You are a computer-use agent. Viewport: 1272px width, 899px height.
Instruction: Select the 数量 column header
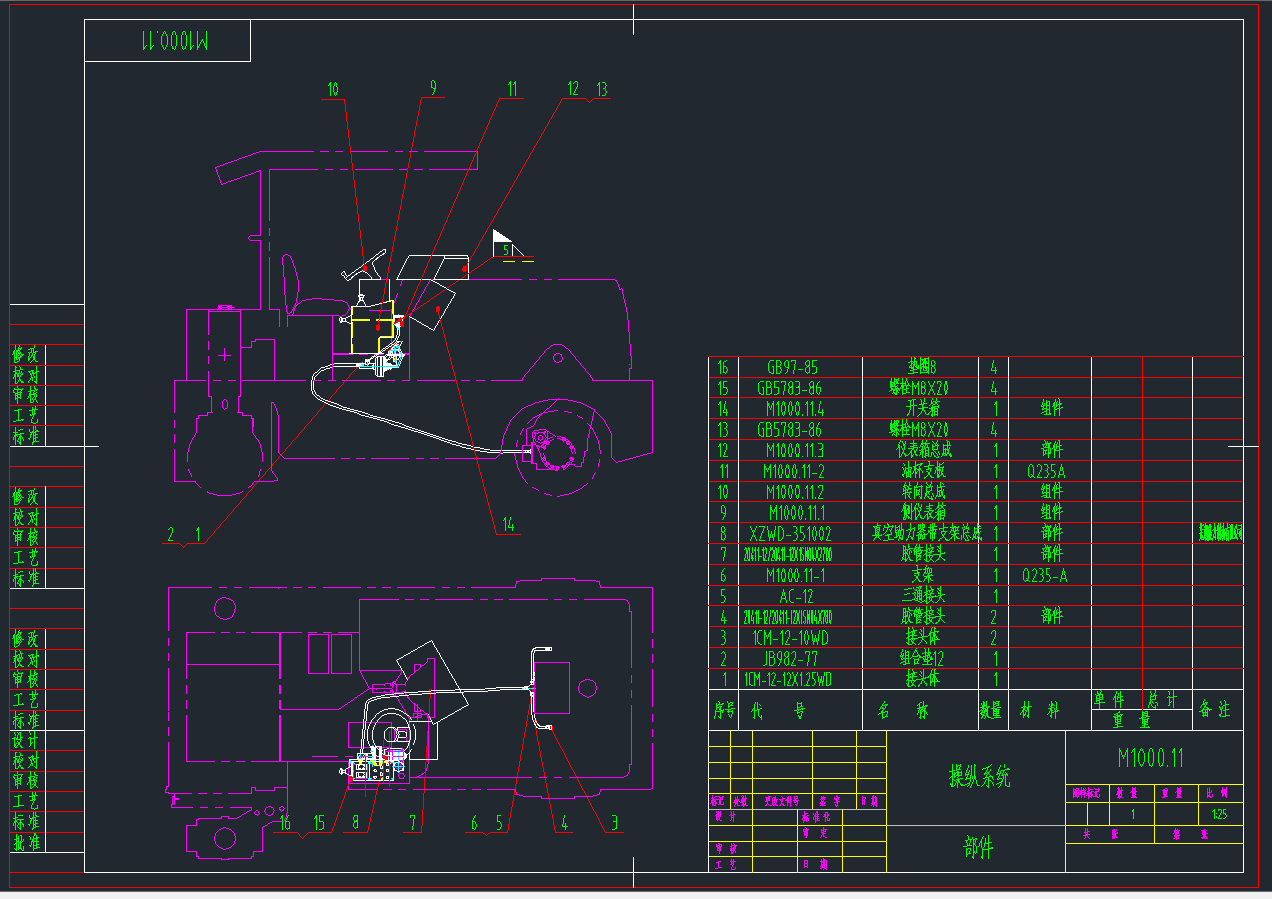(x=991, y=710)
